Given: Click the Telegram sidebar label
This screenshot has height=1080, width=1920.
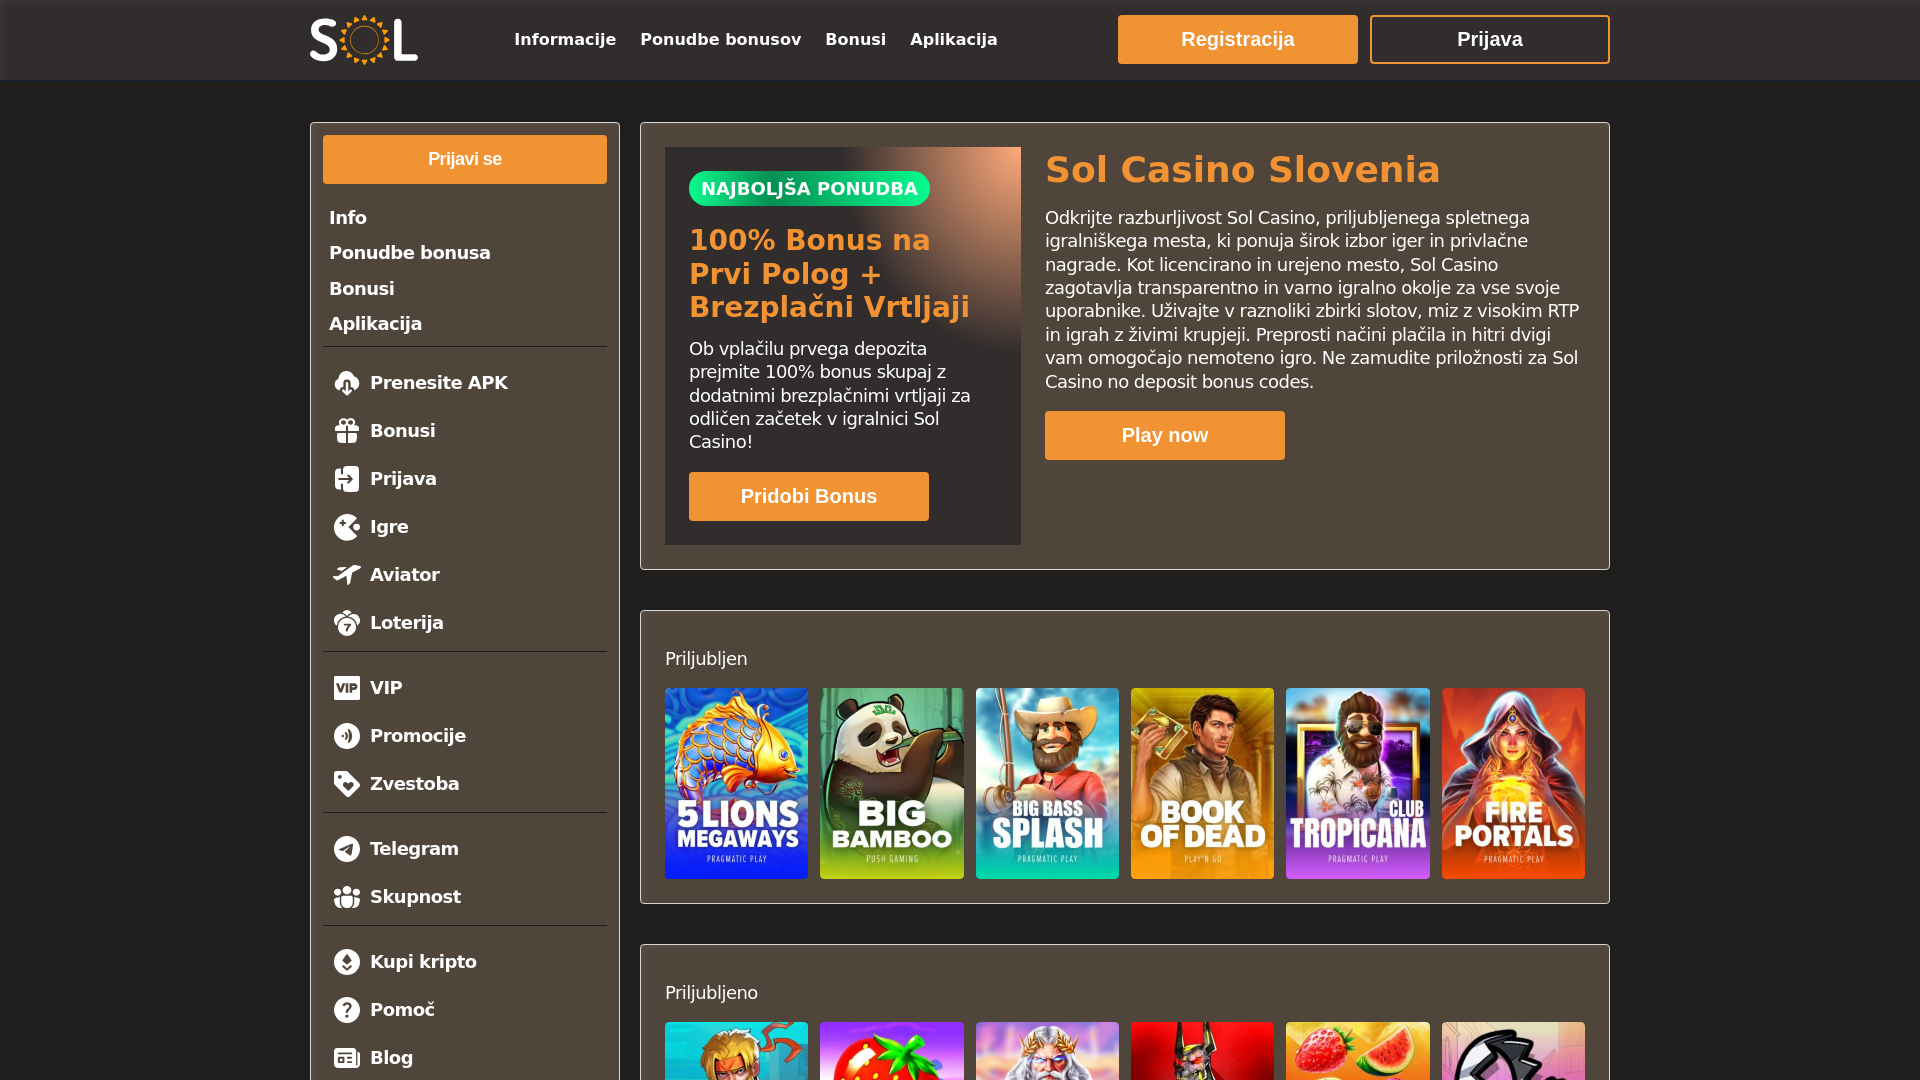Looking at the screenshot, I should pyautogui.click(x=414, y=849).
